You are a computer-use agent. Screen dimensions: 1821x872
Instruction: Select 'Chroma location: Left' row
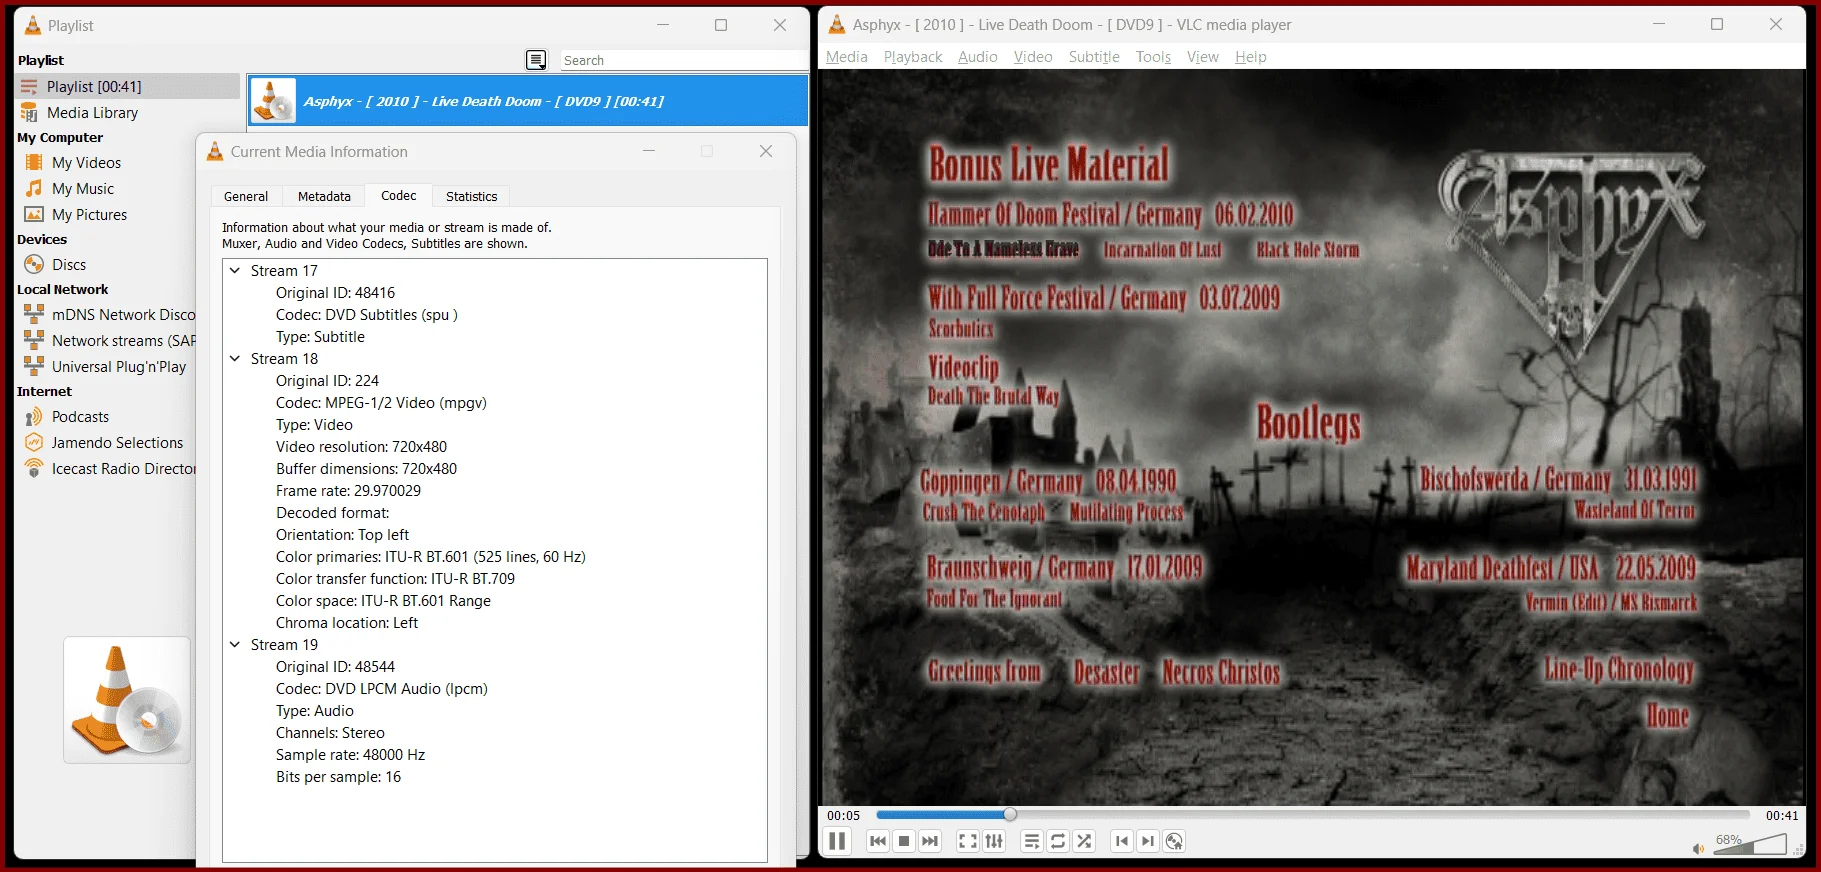347,623
